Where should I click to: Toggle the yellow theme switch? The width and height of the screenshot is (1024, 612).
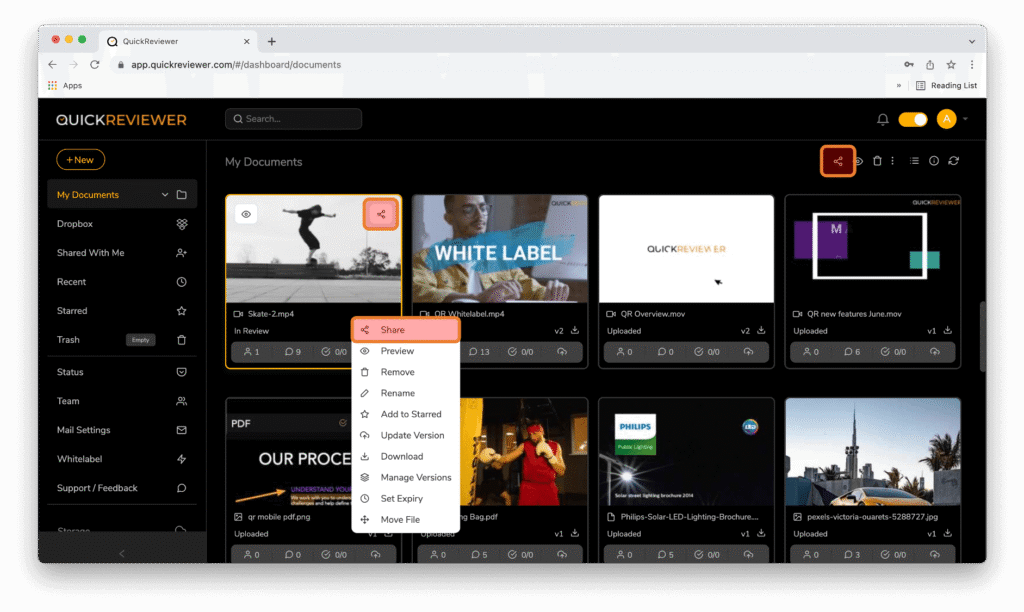coord(912,120)
